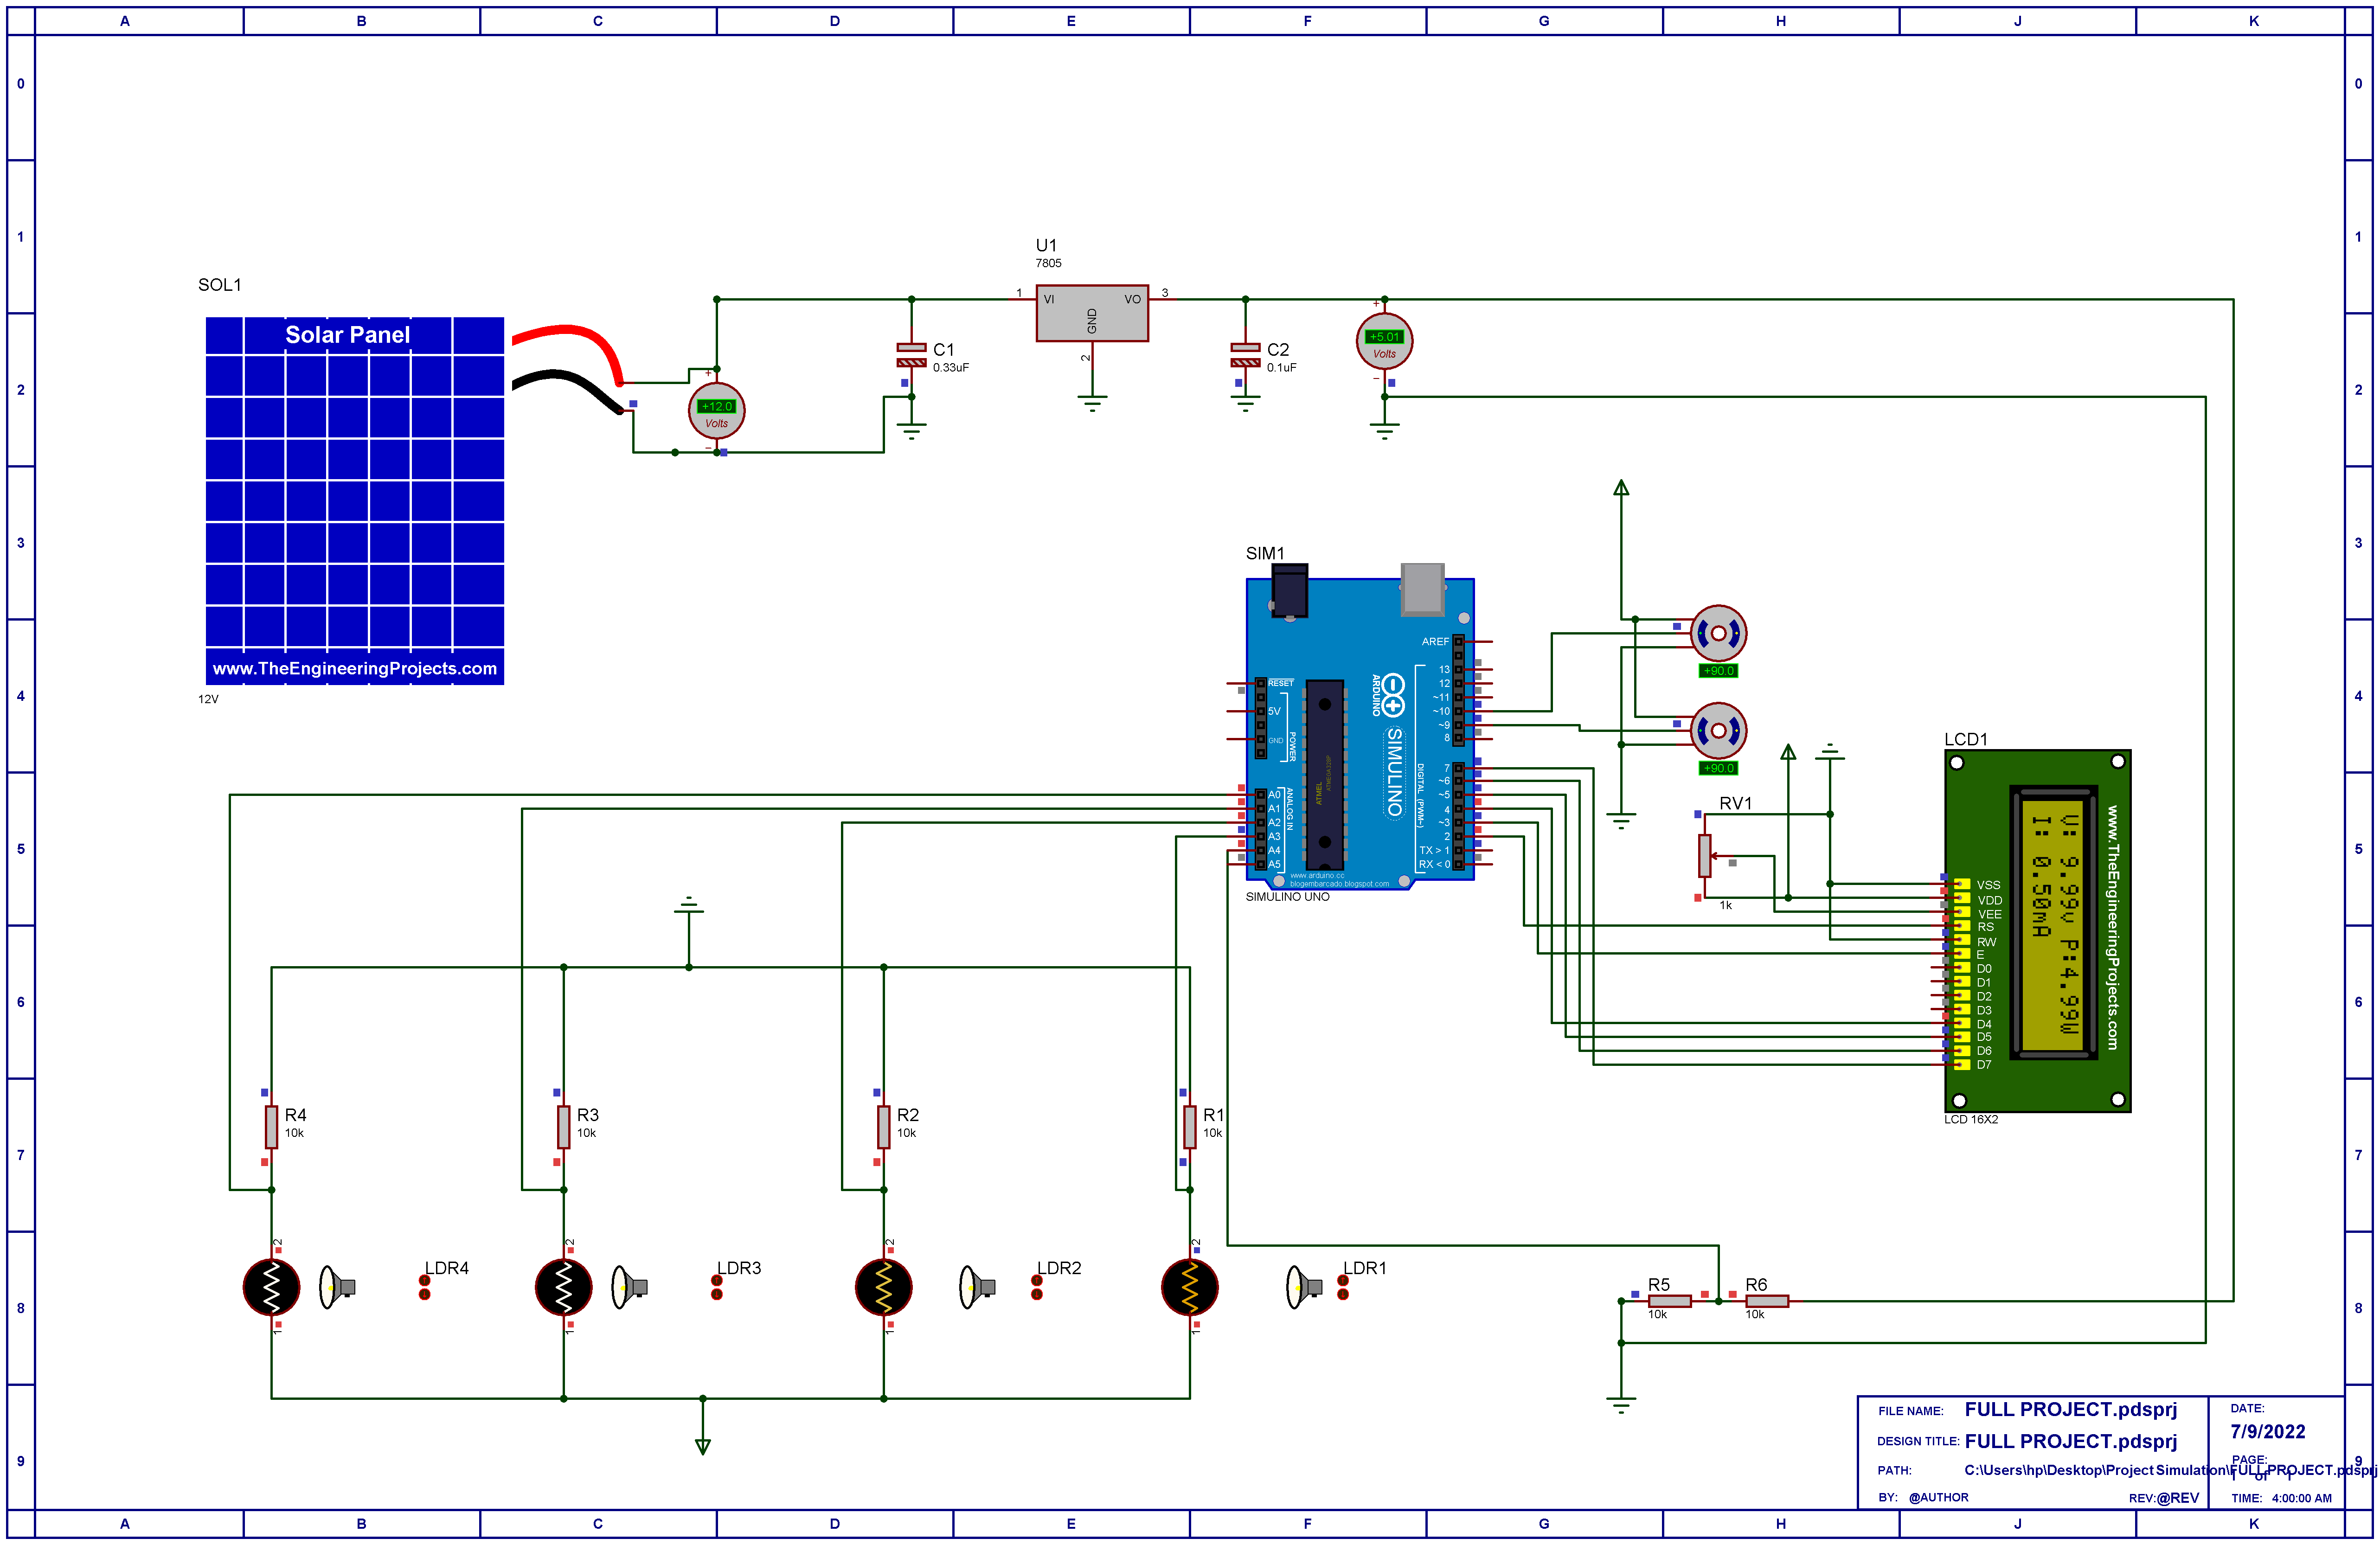Click the ground symbol below U1 GND pin
Image resolution: width=2380 pixels, height=1545 pixels.
[x=1092, y=403]
